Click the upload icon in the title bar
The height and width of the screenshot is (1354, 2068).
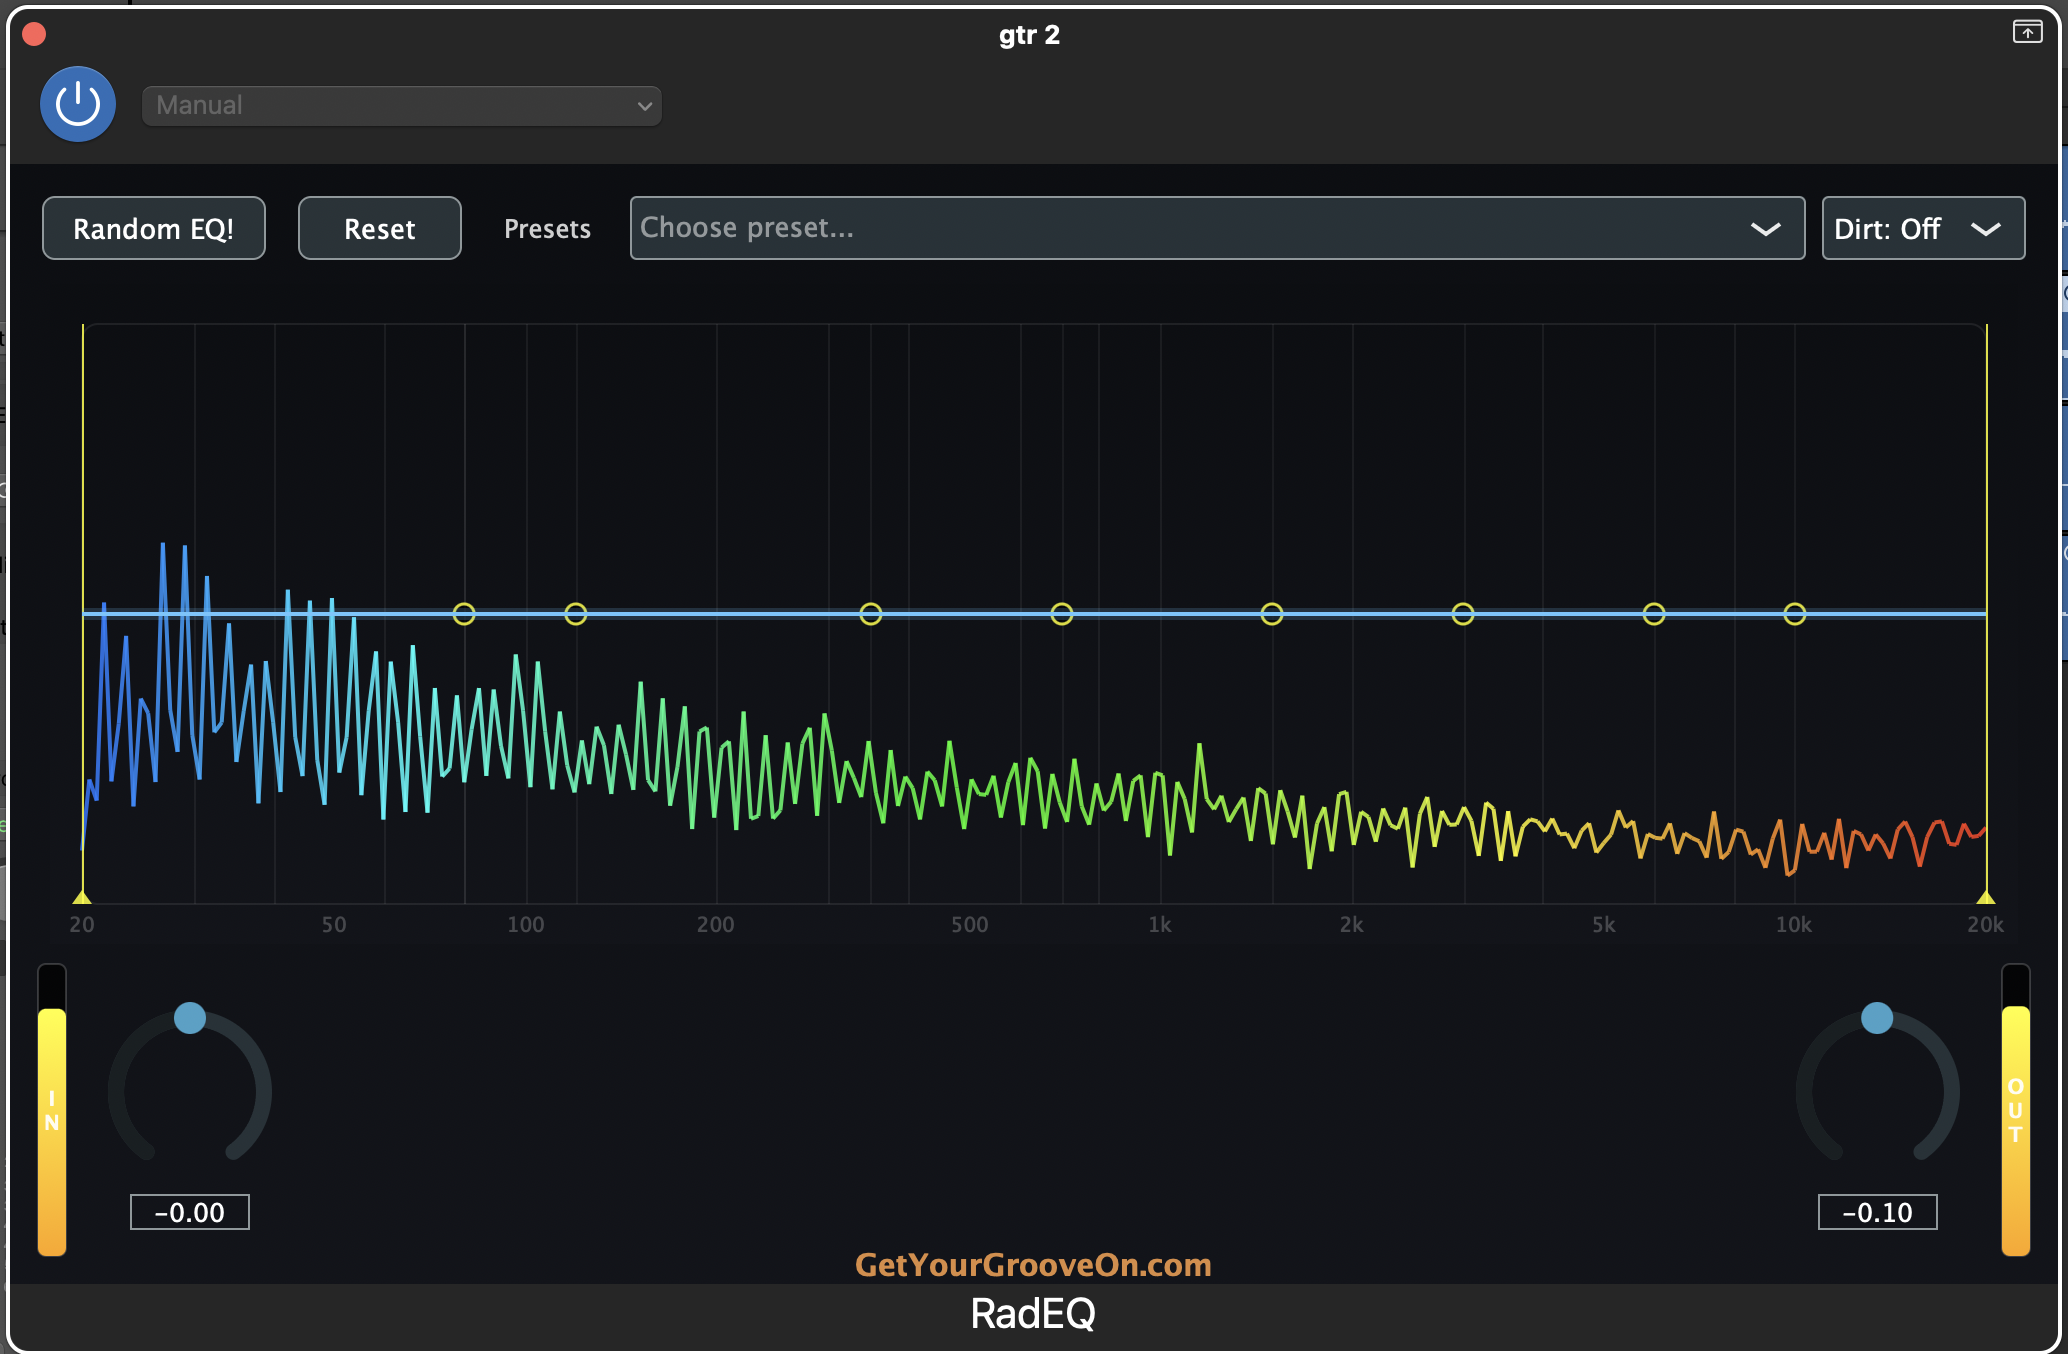(2028, 31)
